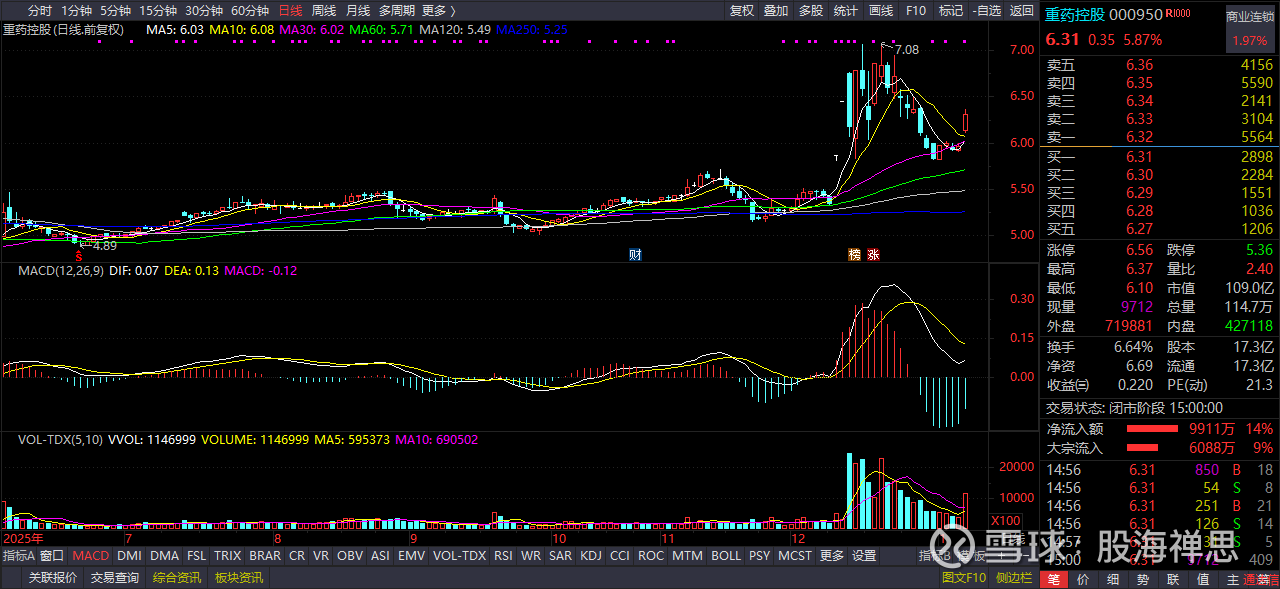
Task: Toggle the 侧边栏 sidebar display
Action: point(1014,578)
